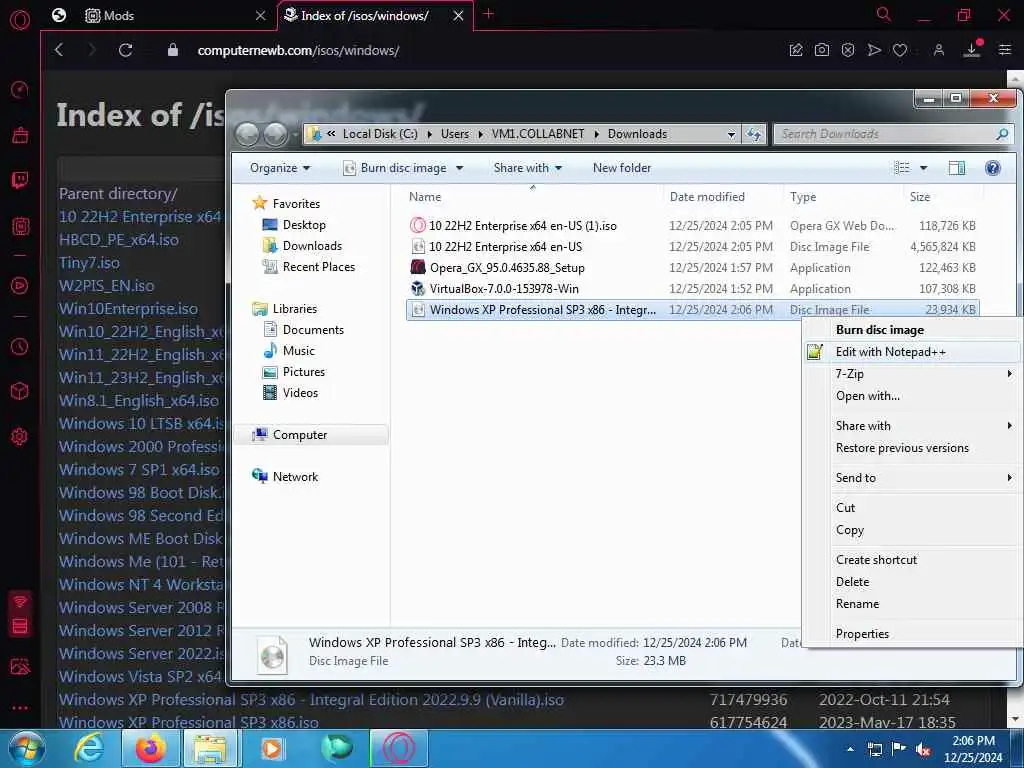
Task: Open the Opera account profile icon
Action: tap(938, 50)
